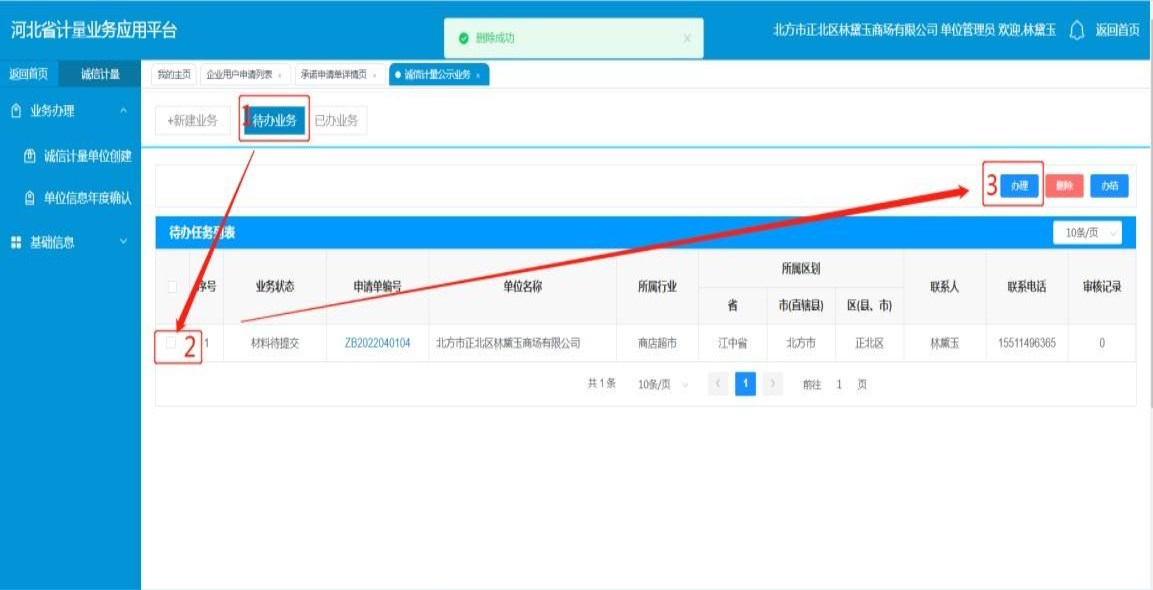1153x590 pixels.
Task: Switch to the 我的主页 tab
Action: click(x=173, y=75)
